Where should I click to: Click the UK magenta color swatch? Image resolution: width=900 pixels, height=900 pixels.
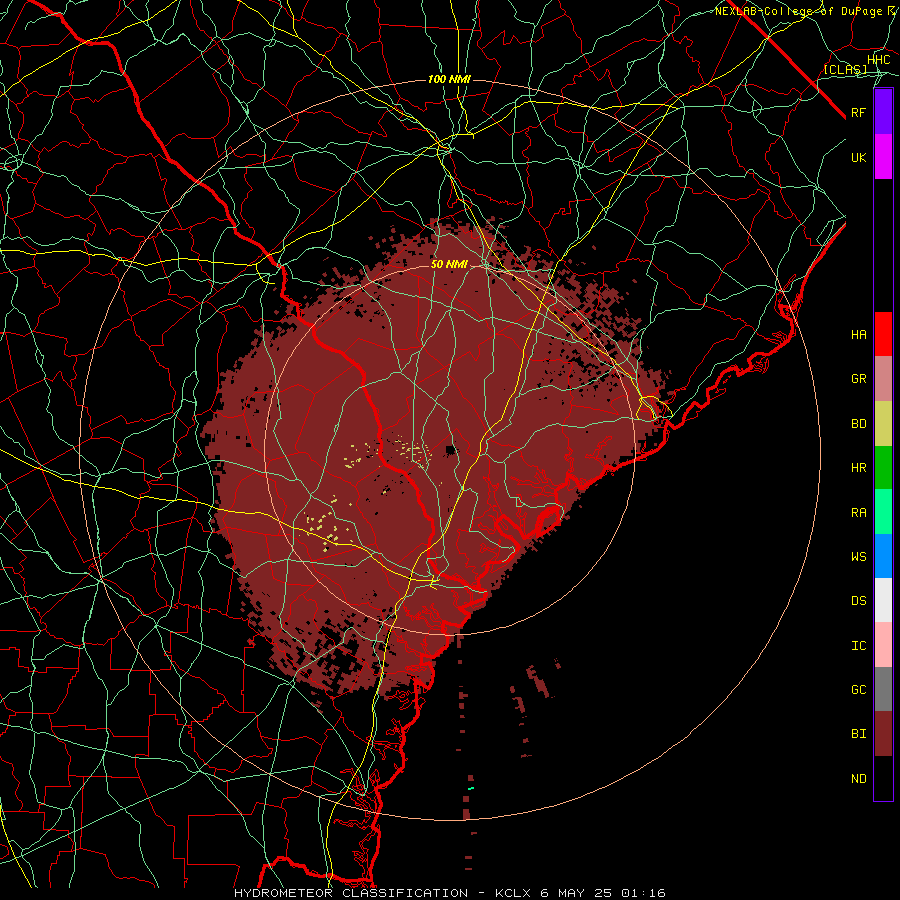[883, 157]
